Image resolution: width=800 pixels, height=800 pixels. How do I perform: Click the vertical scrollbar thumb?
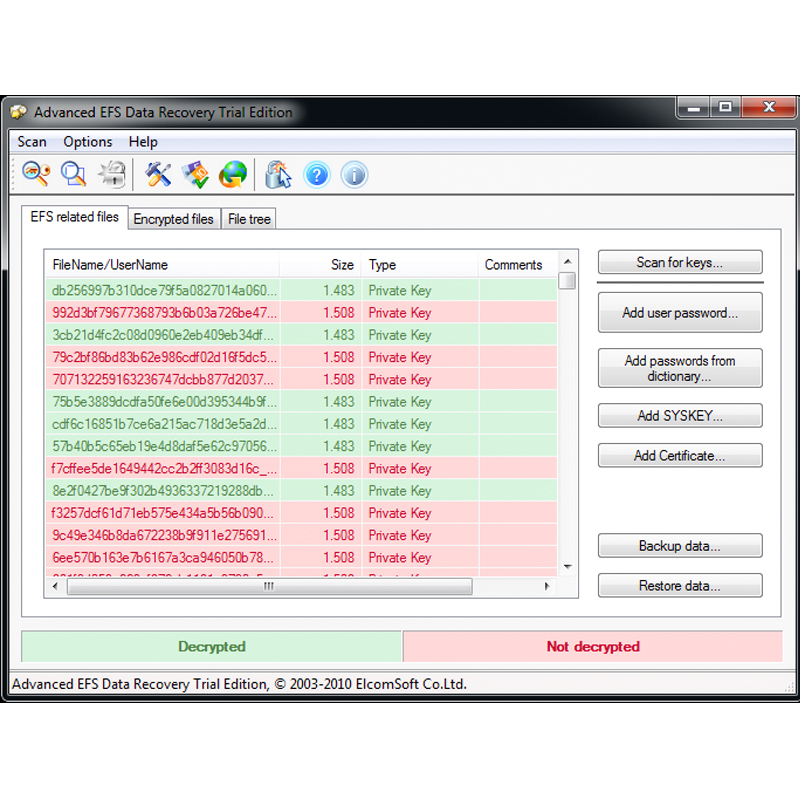pyautogui.click(x=567, y=281)
